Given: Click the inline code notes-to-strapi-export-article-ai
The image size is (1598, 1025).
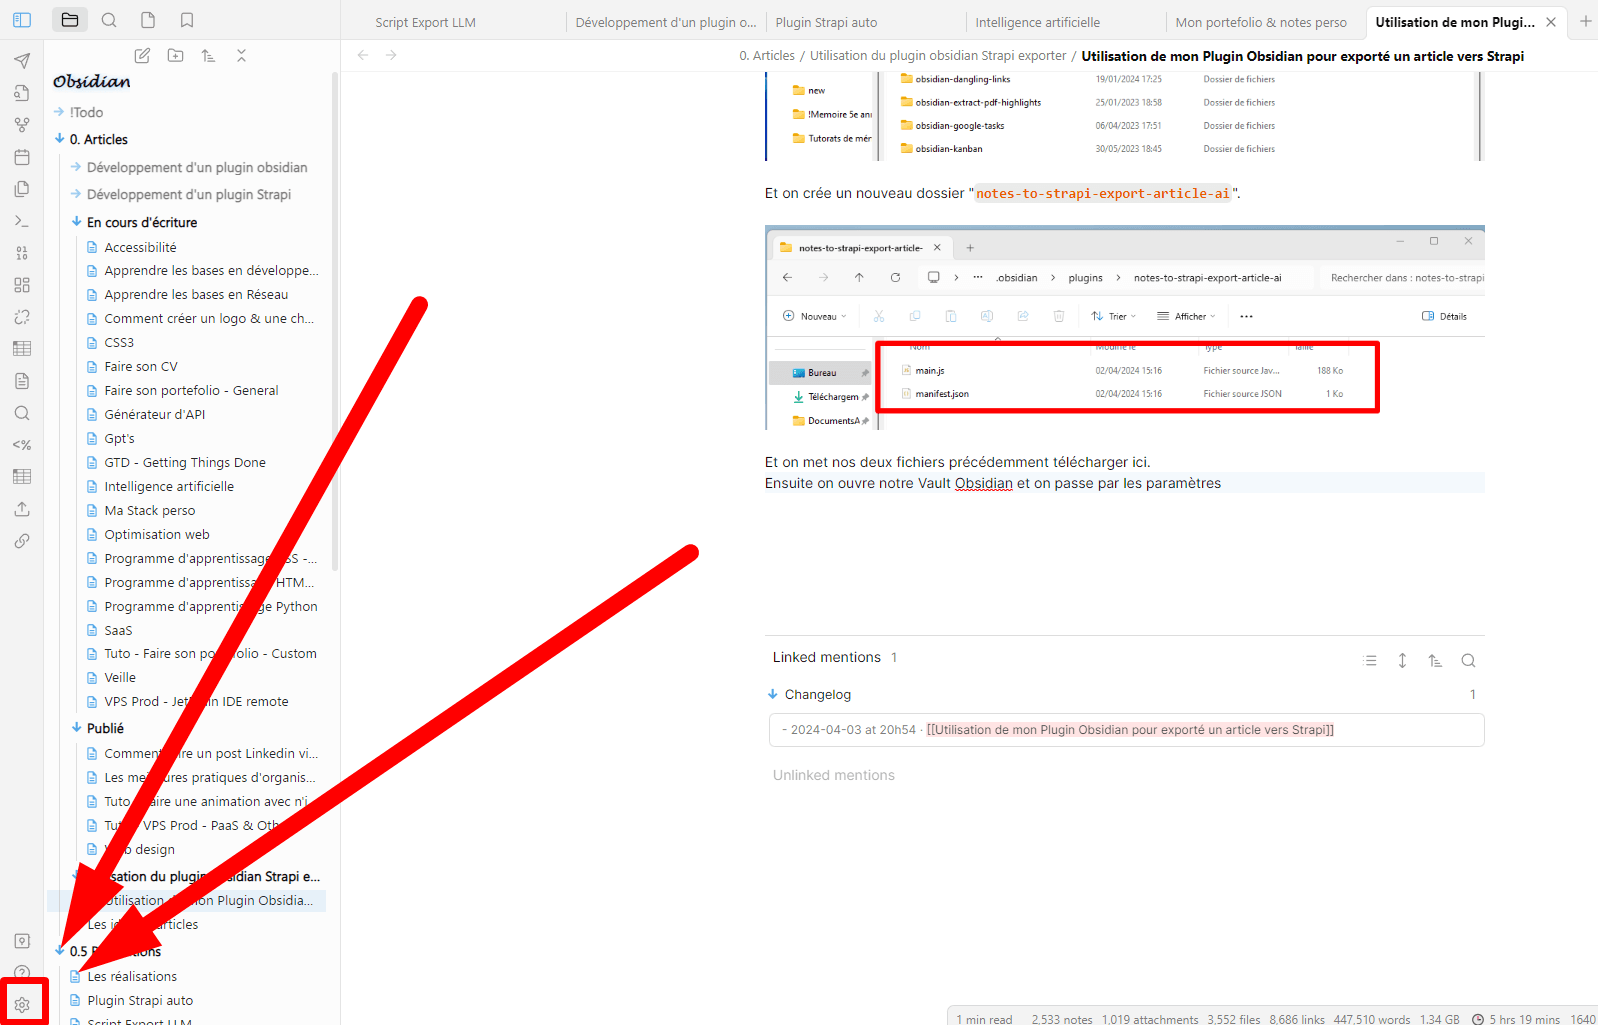Looking at the screenshot, I should click(1103, 193).
